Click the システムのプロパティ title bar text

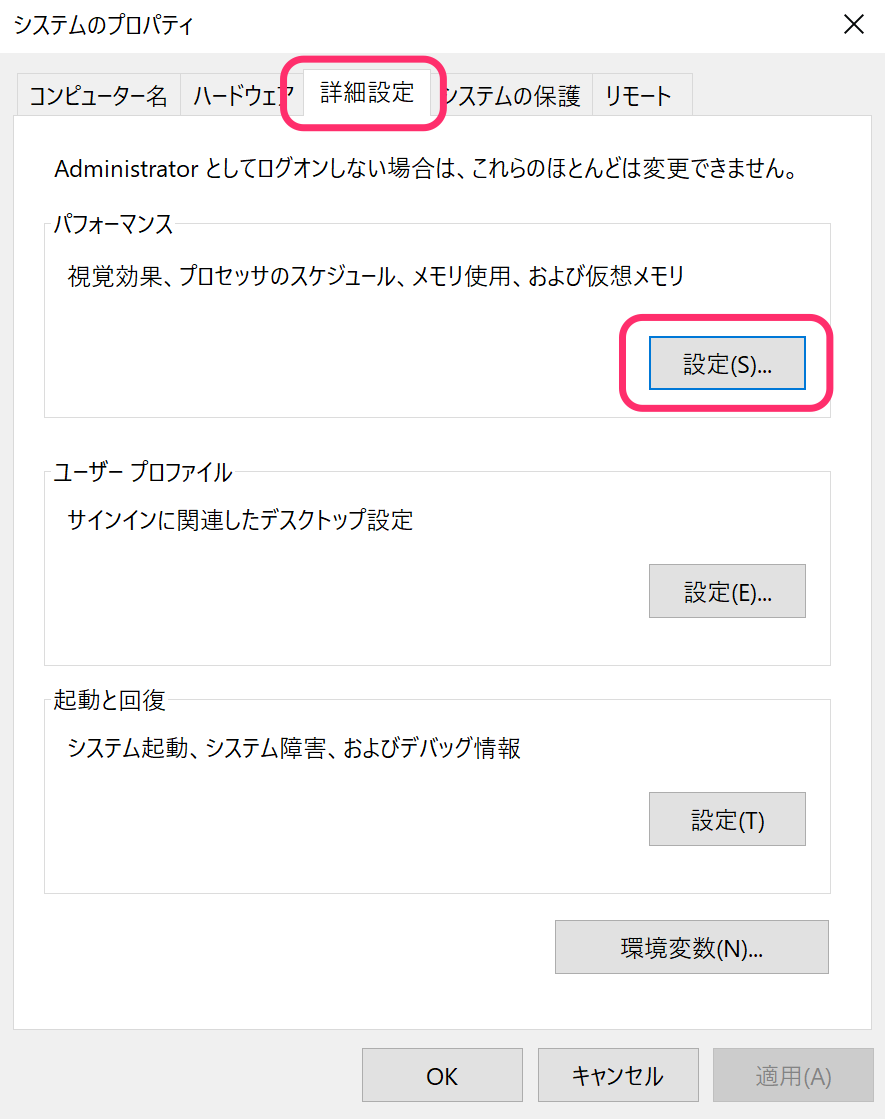click(103, 25)
